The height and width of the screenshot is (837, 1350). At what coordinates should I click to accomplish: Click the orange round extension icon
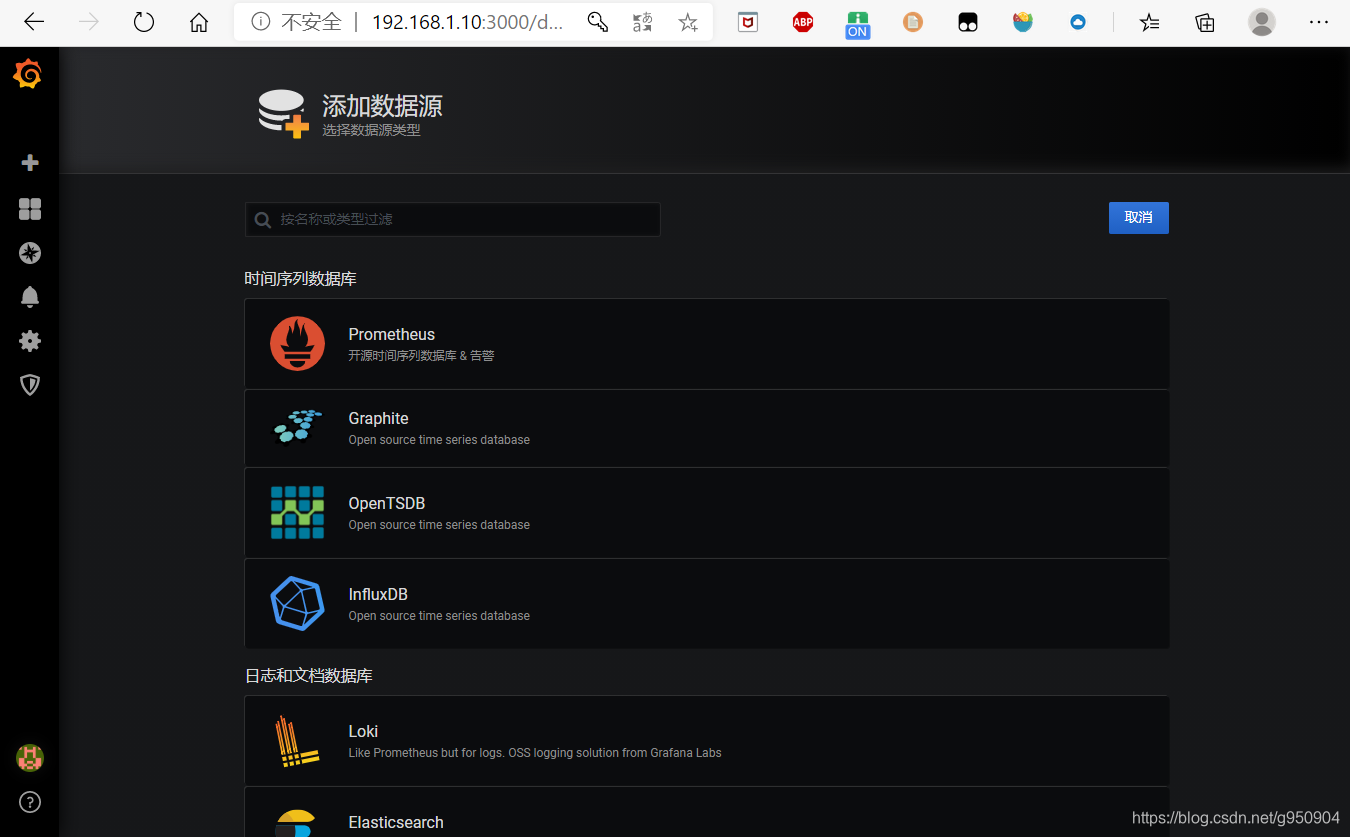[x=913, y=22]
